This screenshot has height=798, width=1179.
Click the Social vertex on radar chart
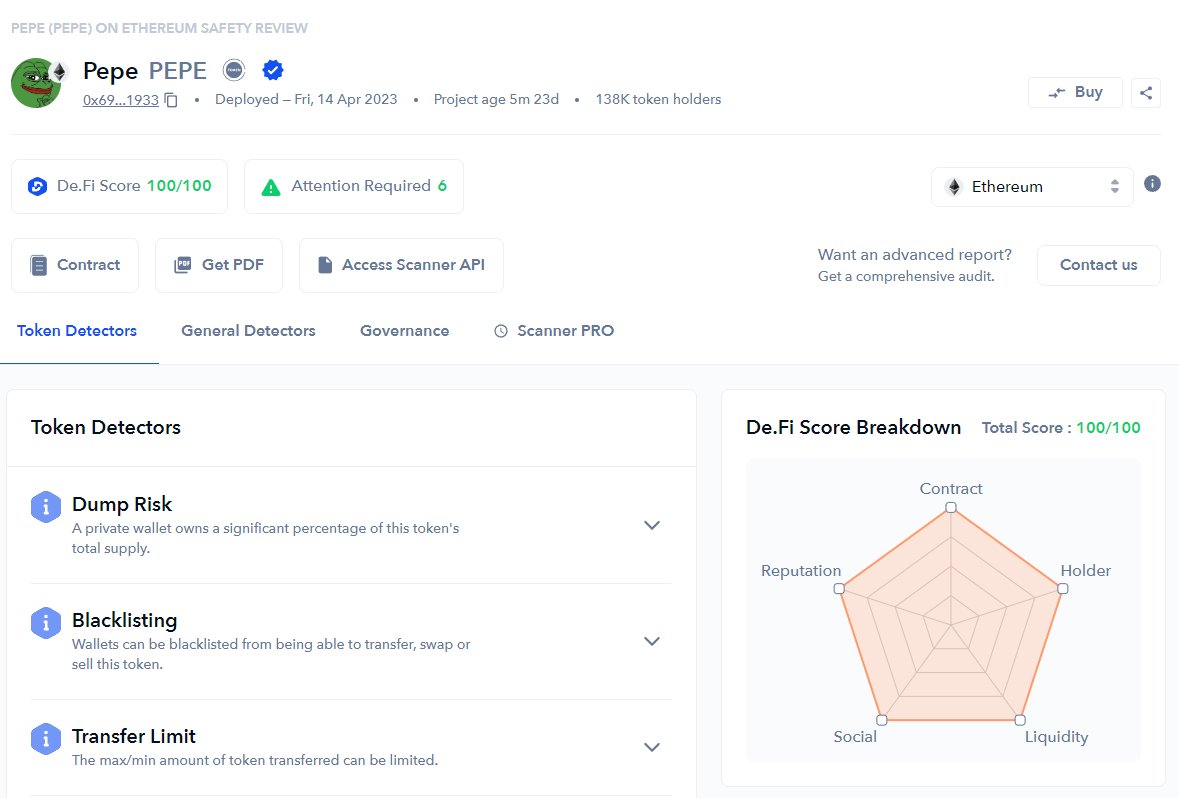pos(882,721)
